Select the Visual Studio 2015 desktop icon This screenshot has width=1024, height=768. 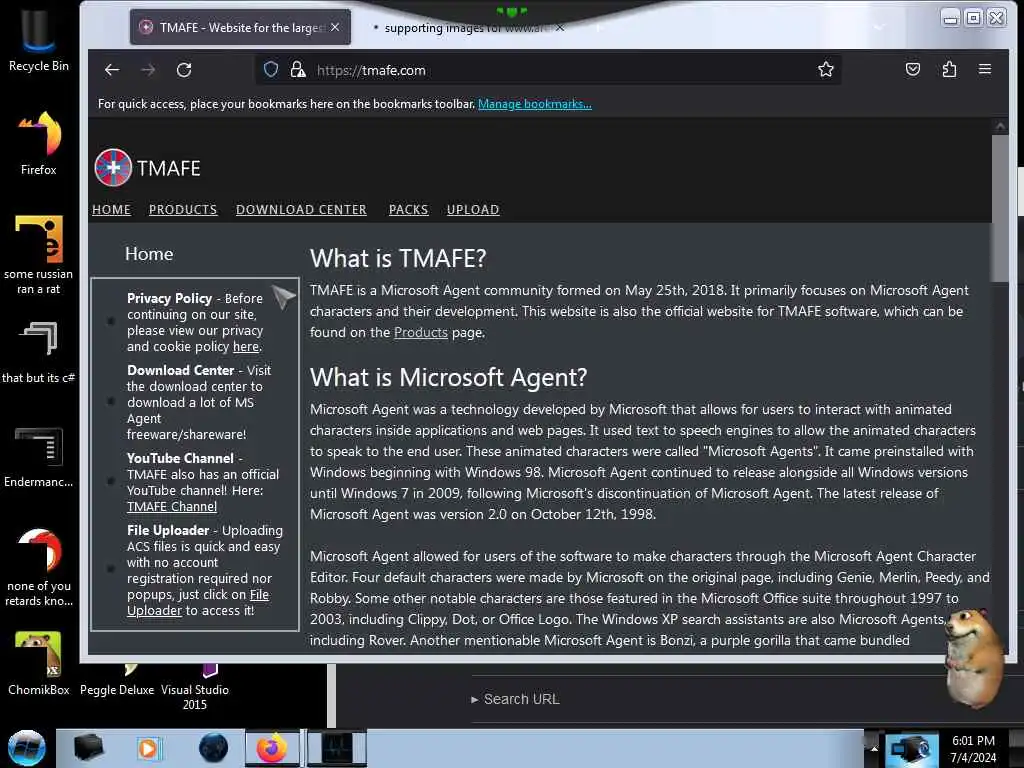coord(195,688)
